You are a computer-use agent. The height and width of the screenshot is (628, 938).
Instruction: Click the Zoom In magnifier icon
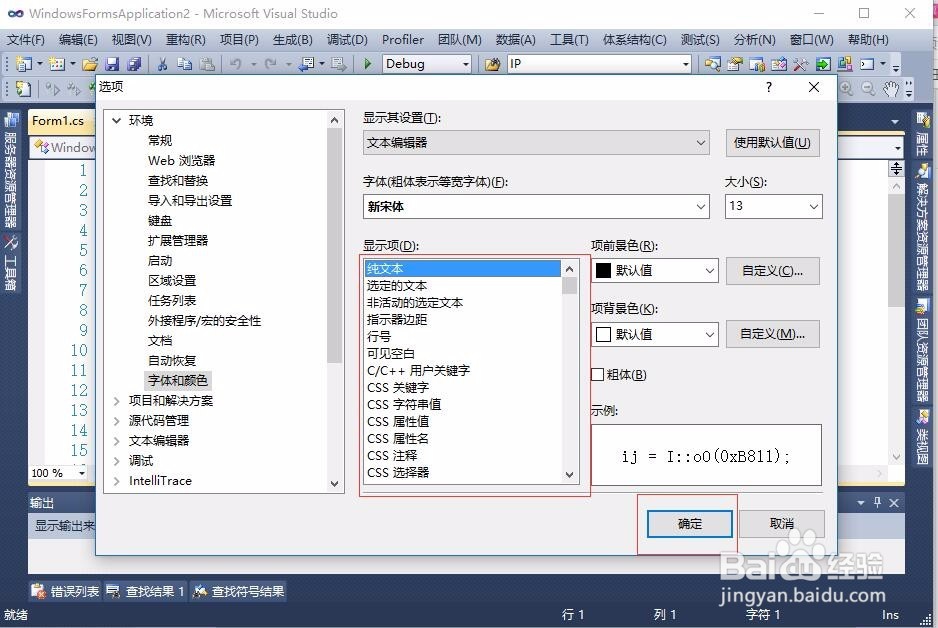pyautogui.click(x=846, y=89)
